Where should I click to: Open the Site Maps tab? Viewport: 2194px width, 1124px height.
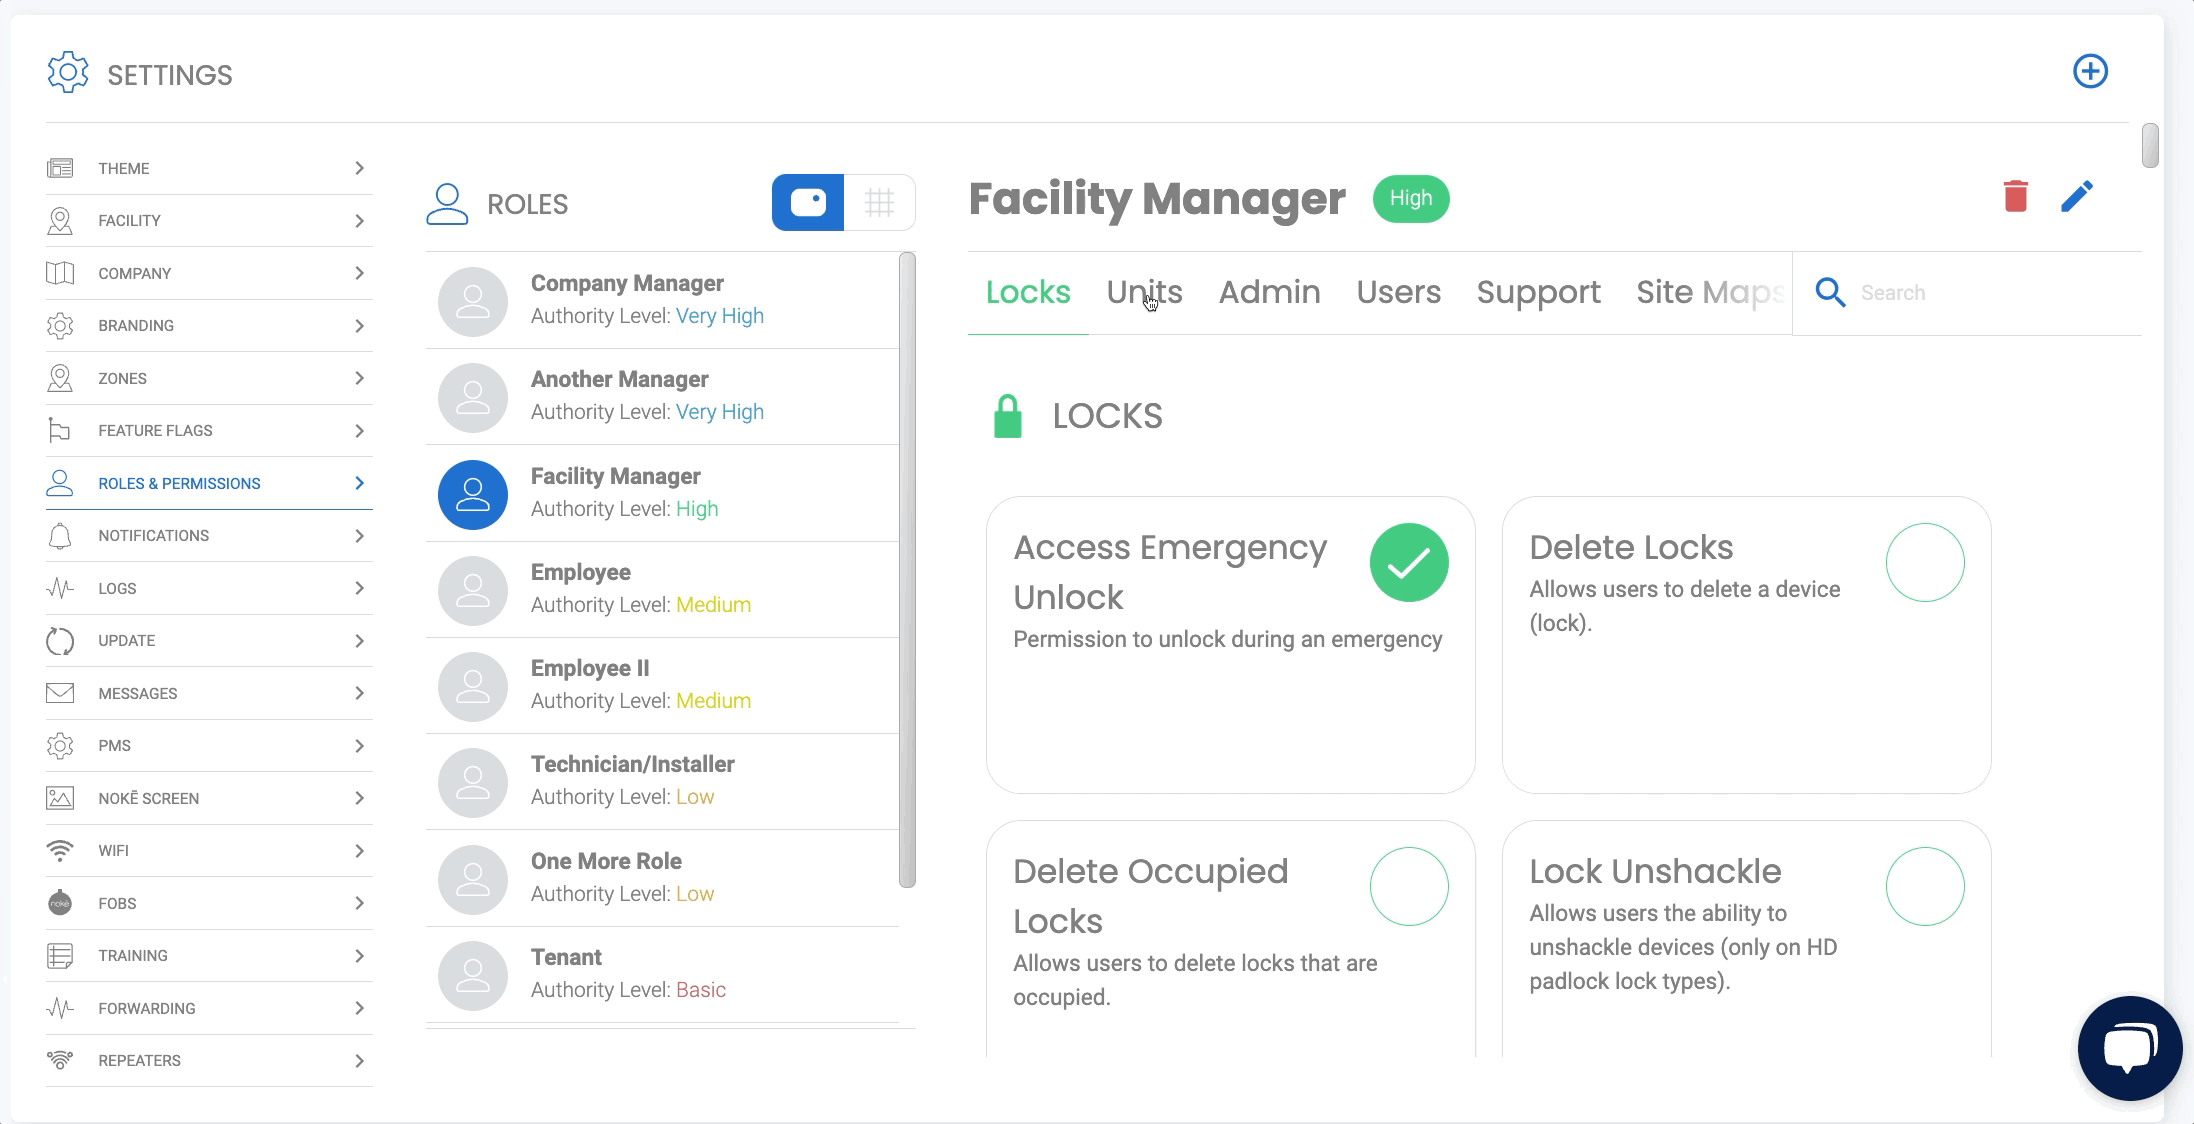tap(1710, 292)
